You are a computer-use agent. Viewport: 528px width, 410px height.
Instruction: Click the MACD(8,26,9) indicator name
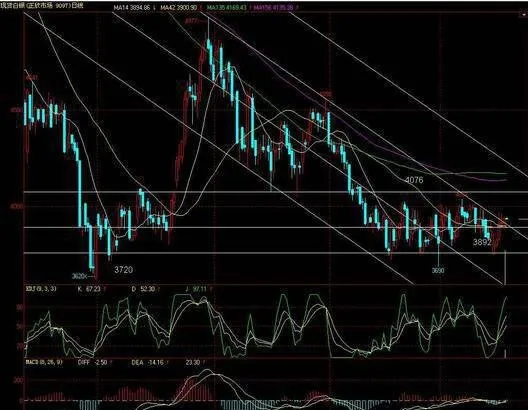coord(44,363)
